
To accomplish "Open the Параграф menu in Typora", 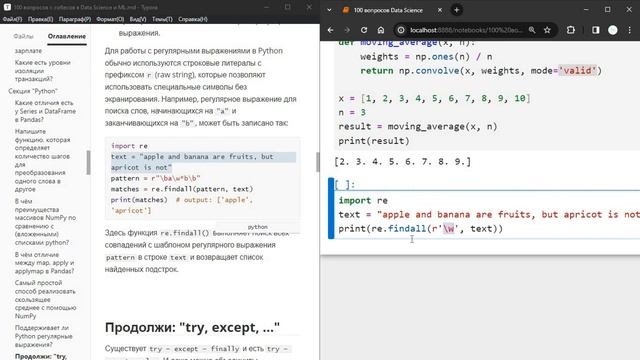I will coord(75,19).
